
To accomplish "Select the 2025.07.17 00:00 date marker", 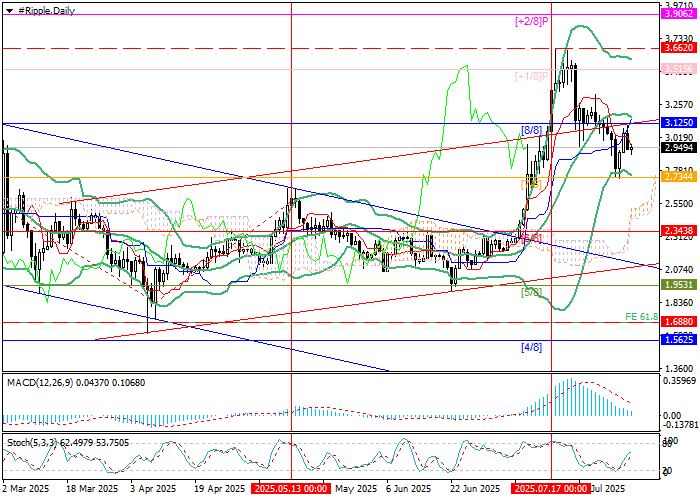I will (x=552, y=488).
